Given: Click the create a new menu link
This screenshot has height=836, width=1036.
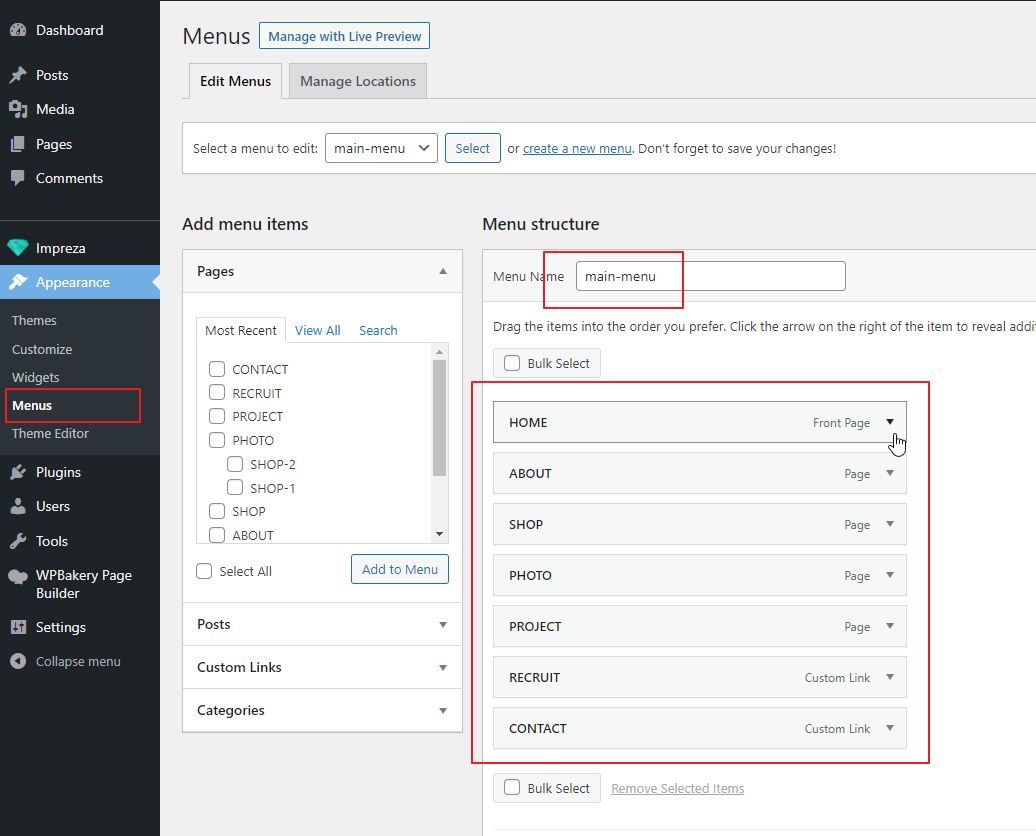Looking at the screenshot, I should click(577, 149).
